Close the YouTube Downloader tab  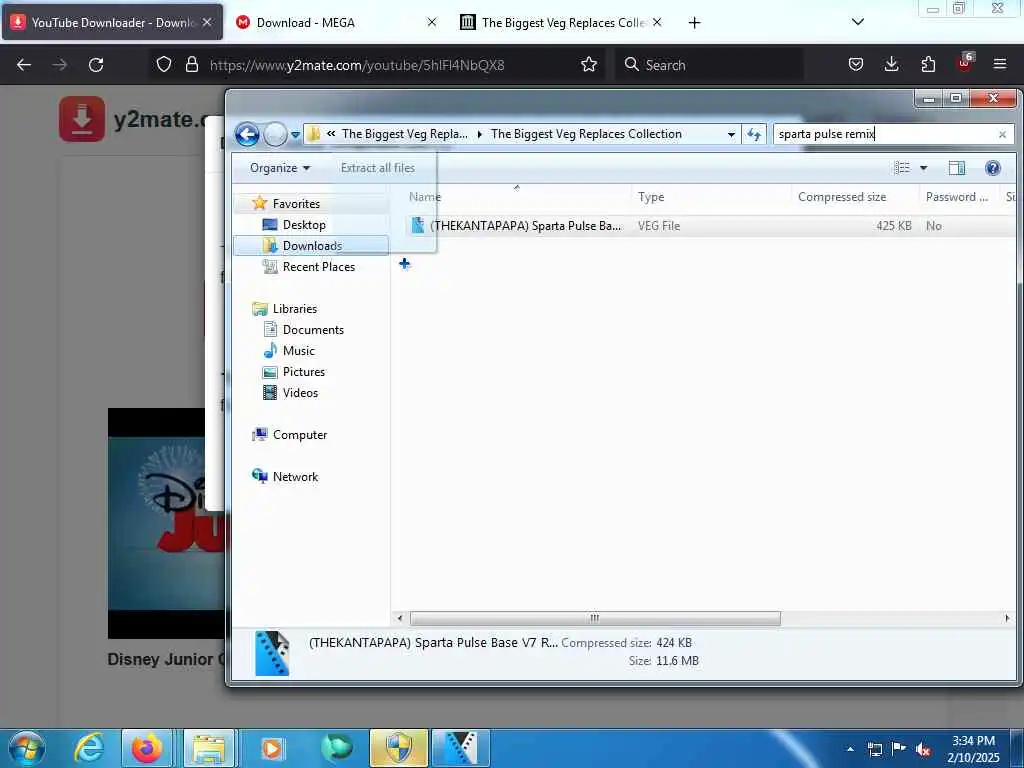[207, 22]
